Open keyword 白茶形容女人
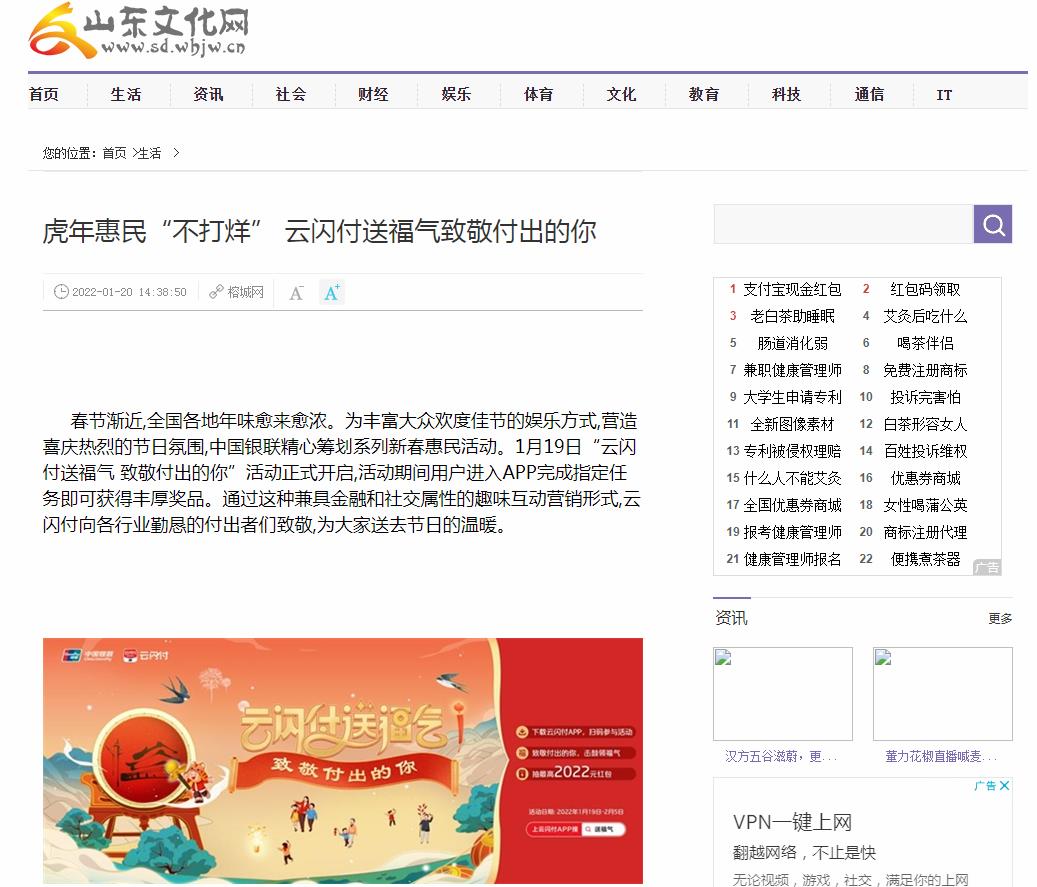The width and height of the screenshot is (1037, 887). (925, 425)
